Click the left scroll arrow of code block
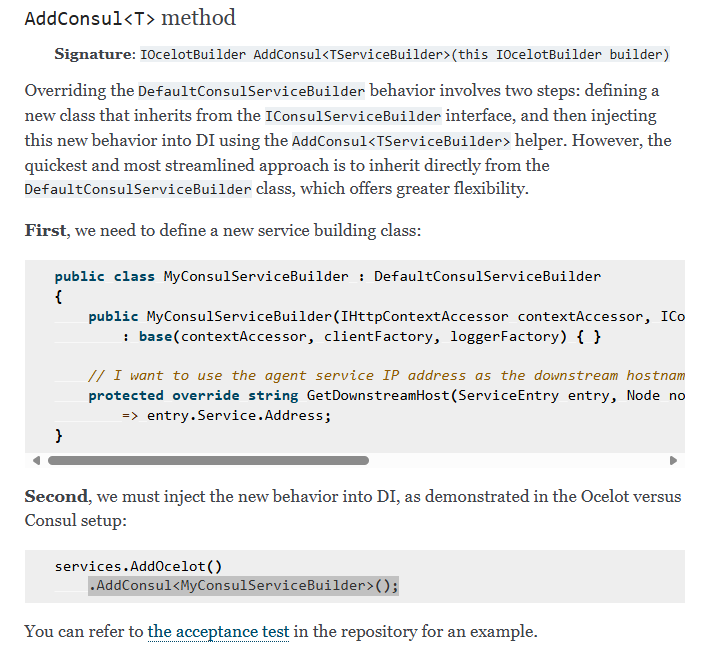712x656 pixels. (x=37, y=460)
